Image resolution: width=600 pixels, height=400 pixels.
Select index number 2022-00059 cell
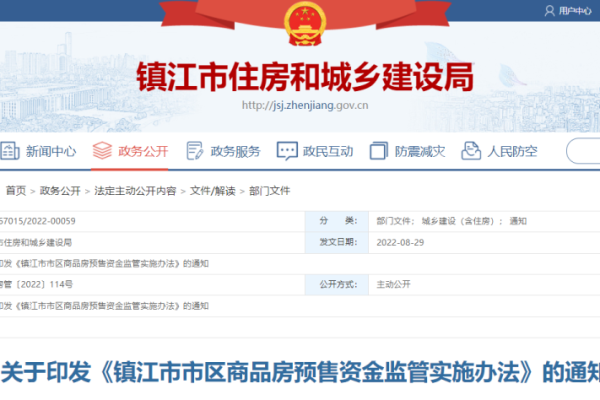pyautogui.click(x=152, y=221)
